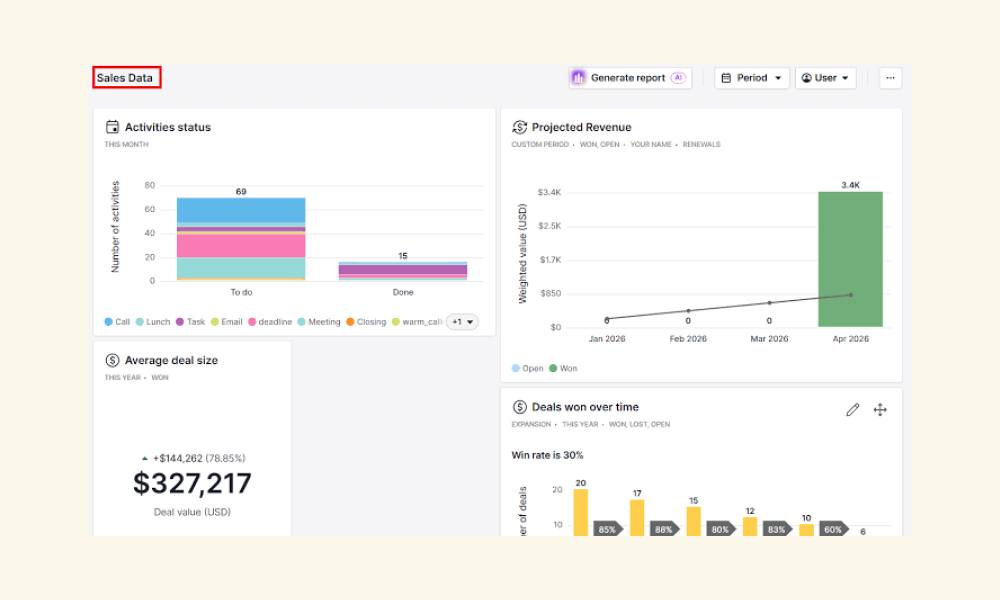This screenshot has height=600, width=1000.
Task: Click the yellow bar labeled 12
Action: click(750, 527)
